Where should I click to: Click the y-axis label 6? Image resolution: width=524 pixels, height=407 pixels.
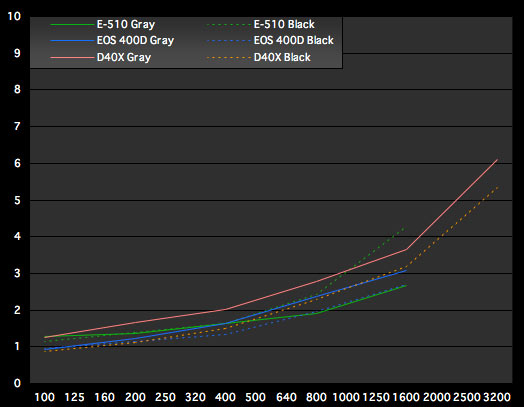click(17, 163)
